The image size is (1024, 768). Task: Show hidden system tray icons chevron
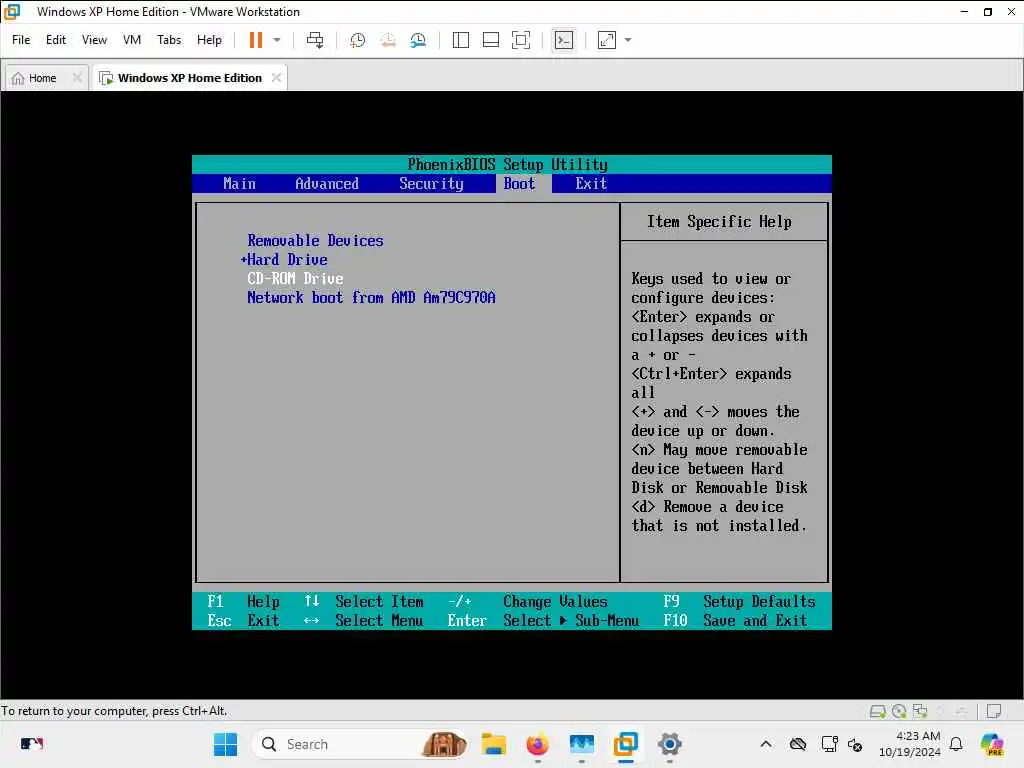pyautogui.click(x=766, y=744)
